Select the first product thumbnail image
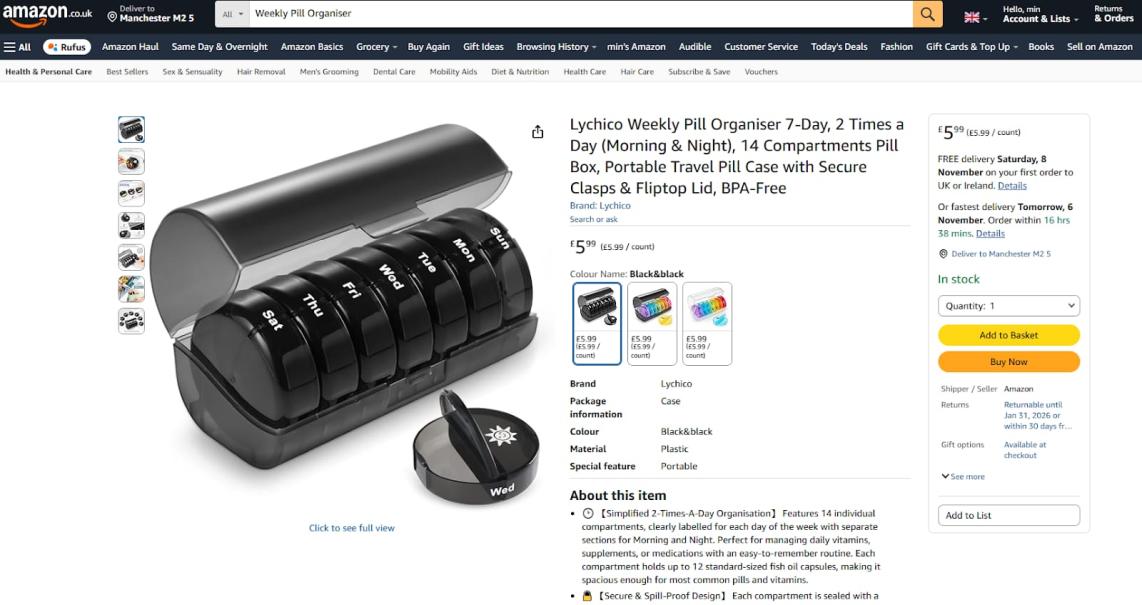Viewport: 1142px width, 605px height. [x=131, y=130]
